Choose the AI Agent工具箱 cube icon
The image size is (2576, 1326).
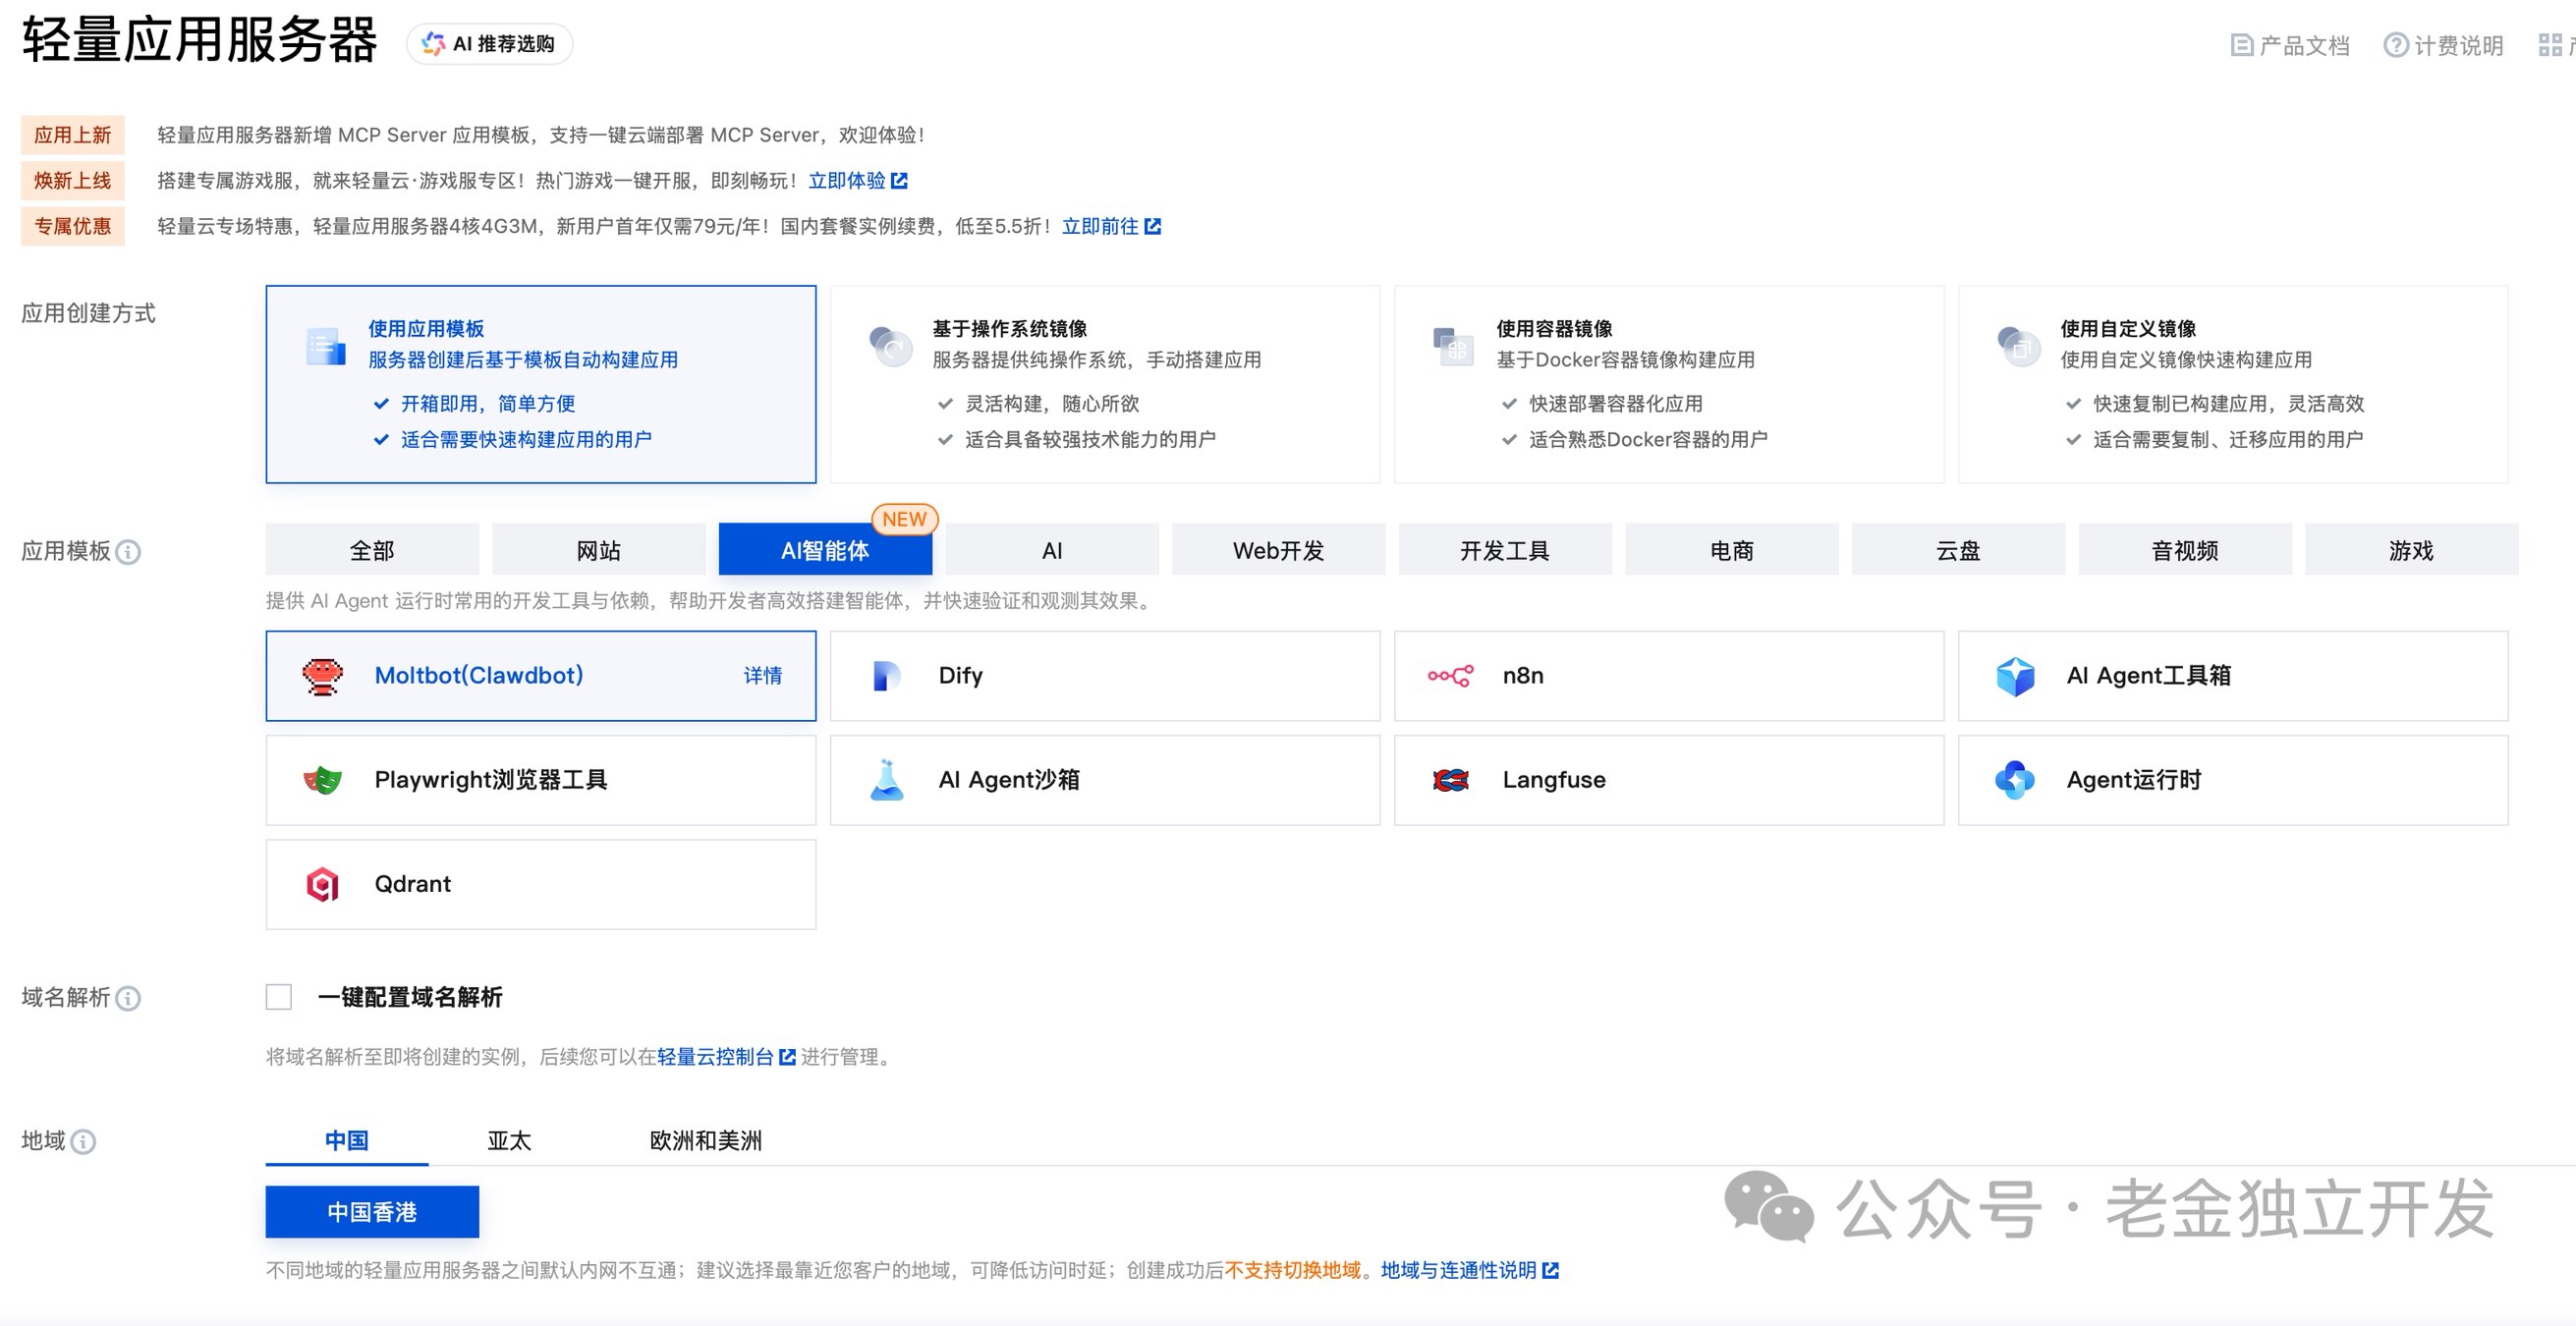click(2015, 676)
